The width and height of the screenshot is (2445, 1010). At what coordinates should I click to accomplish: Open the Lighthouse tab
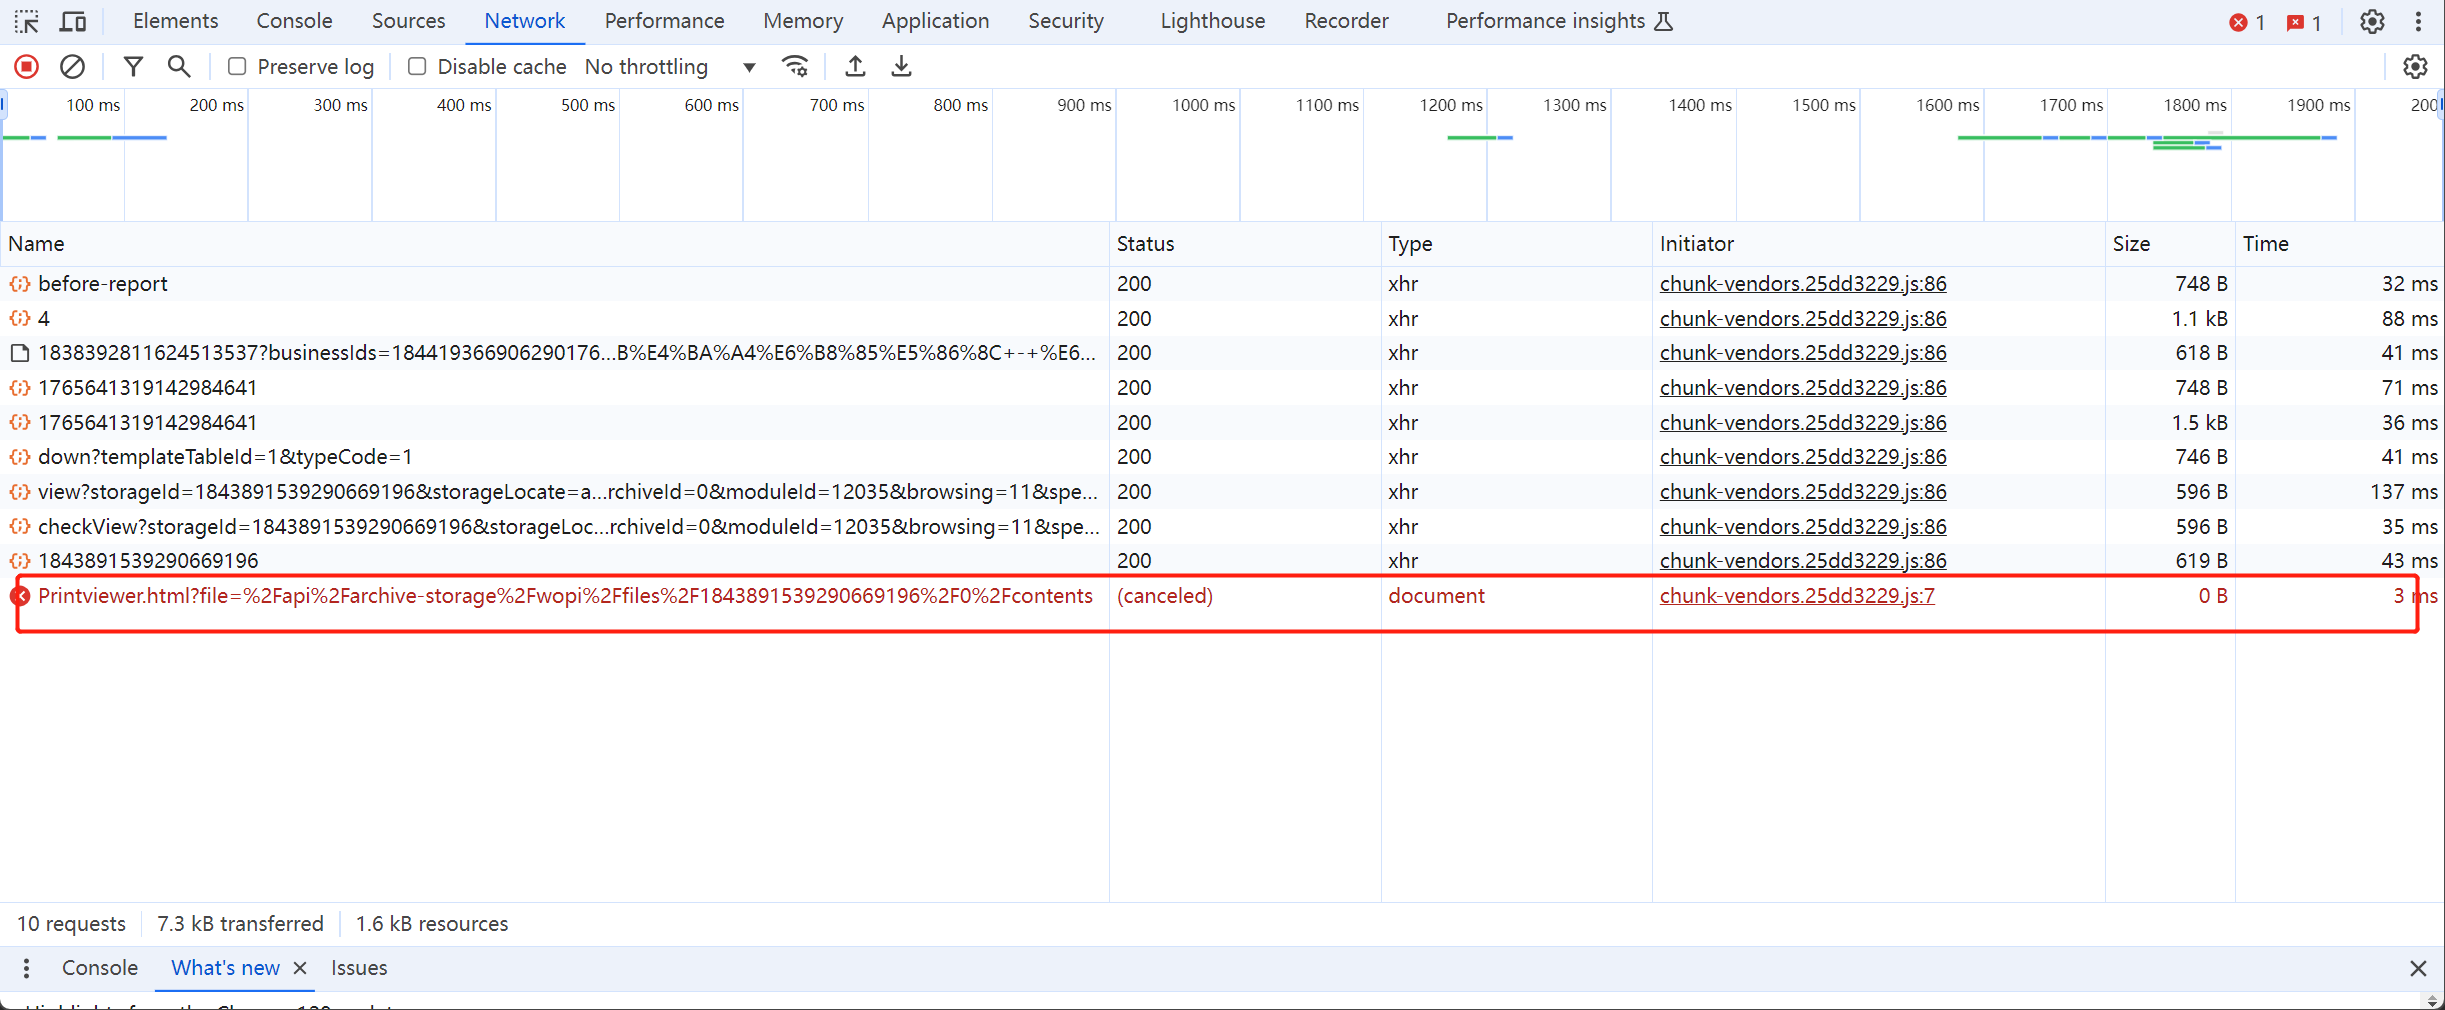(1212, 21)
